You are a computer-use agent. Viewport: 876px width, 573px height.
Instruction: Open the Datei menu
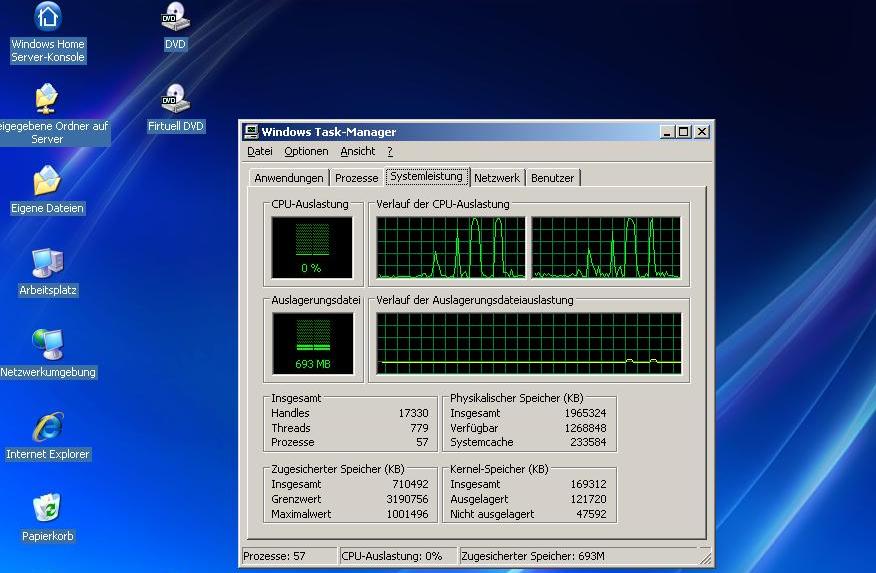coord(260,151)
